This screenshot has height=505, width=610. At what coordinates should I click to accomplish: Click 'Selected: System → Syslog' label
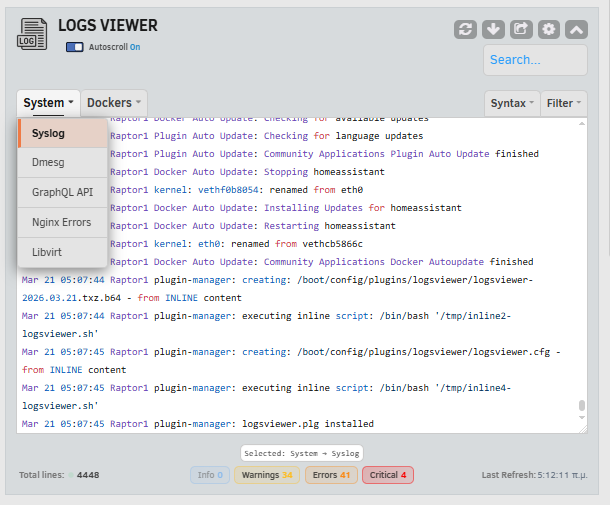[x=302, y=453]
